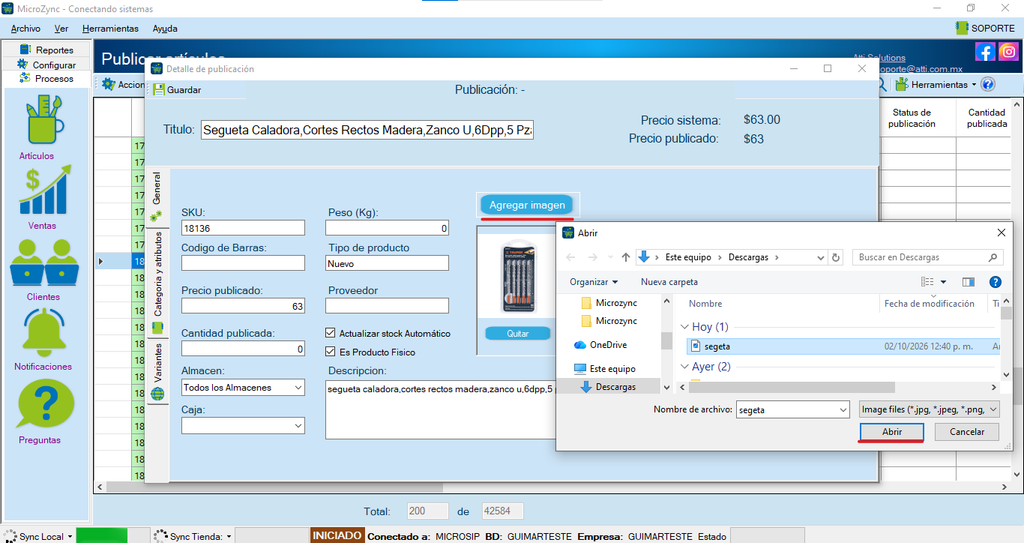
Task: Click the help icon beside Herramientas
Action: pyautogui.click(x=988, y=84)
